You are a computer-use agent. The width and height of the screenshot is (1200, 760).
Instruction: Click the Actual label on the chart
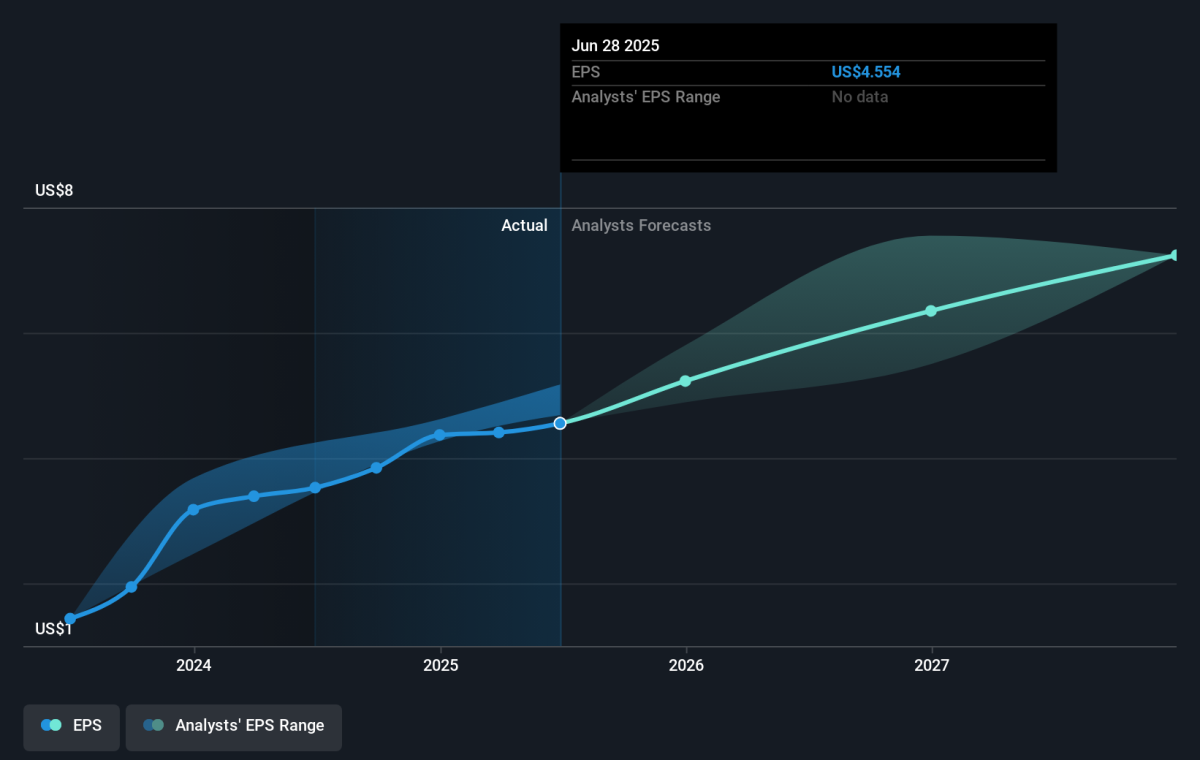click(x=524, y=226)
